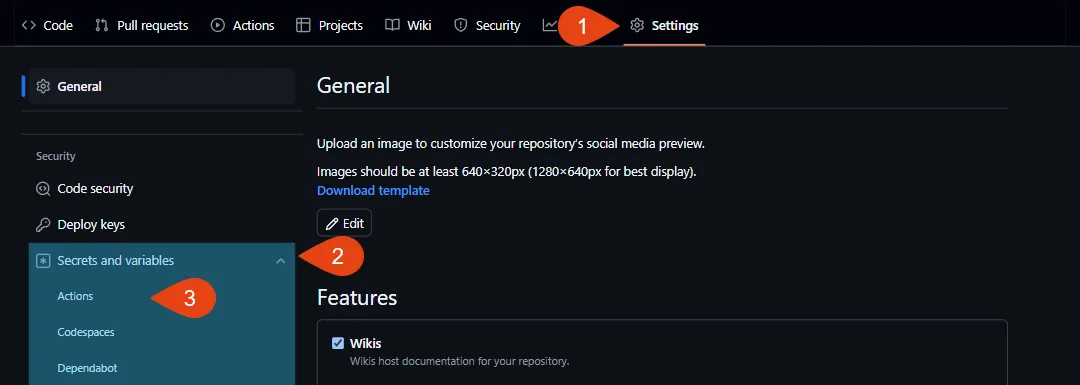The image size is (1080, 385).
Task: Click the Insights graph icon
Action: click(549, 25)
